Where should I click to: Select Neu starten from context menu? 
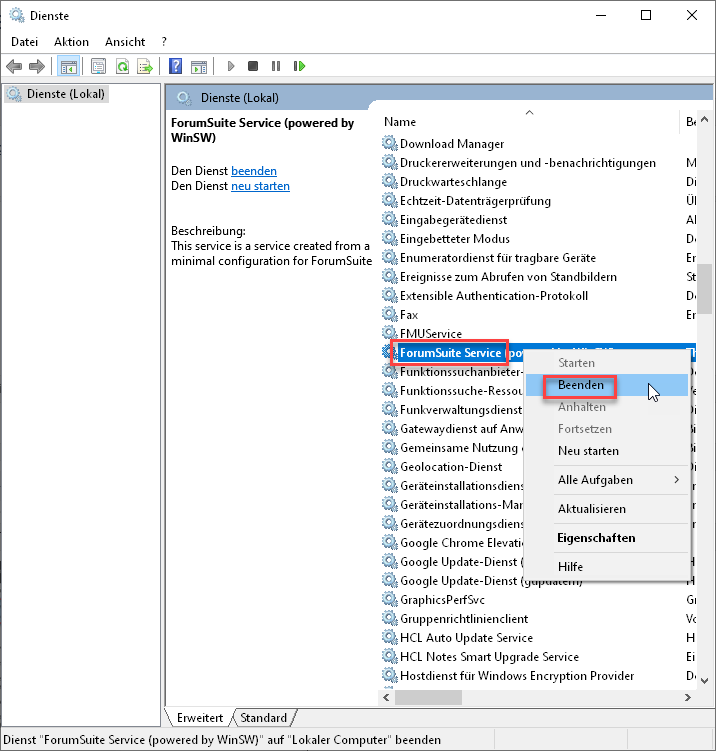(588, 451)
